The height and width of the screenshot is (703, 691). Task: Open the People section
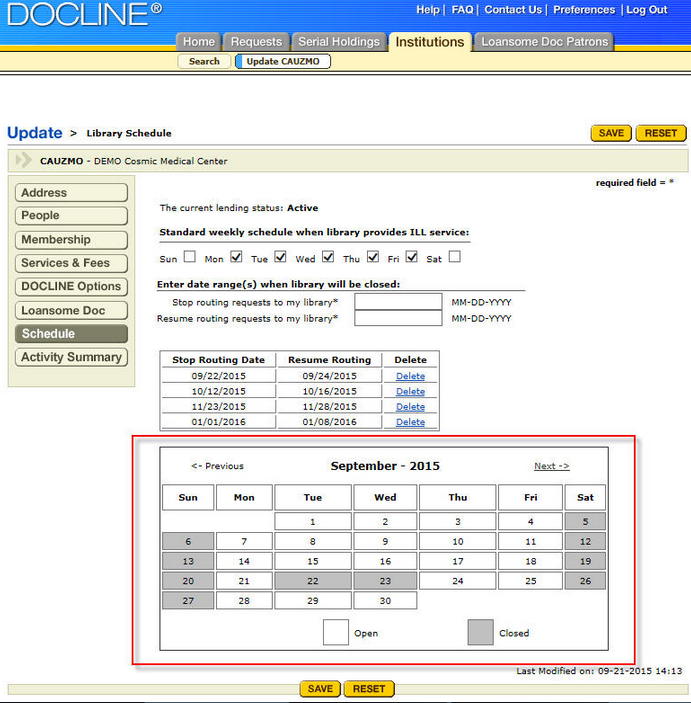71,216
